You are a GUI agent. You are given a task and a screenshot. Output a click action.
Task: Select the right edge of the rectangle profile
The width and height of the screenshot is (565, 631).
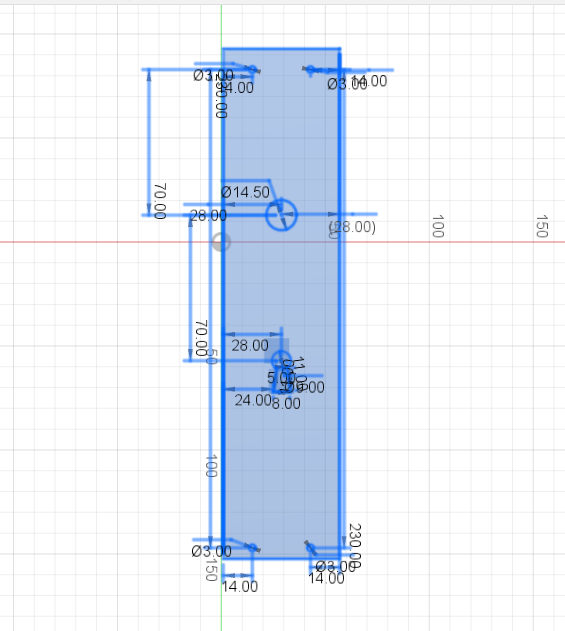click(340, 303)
